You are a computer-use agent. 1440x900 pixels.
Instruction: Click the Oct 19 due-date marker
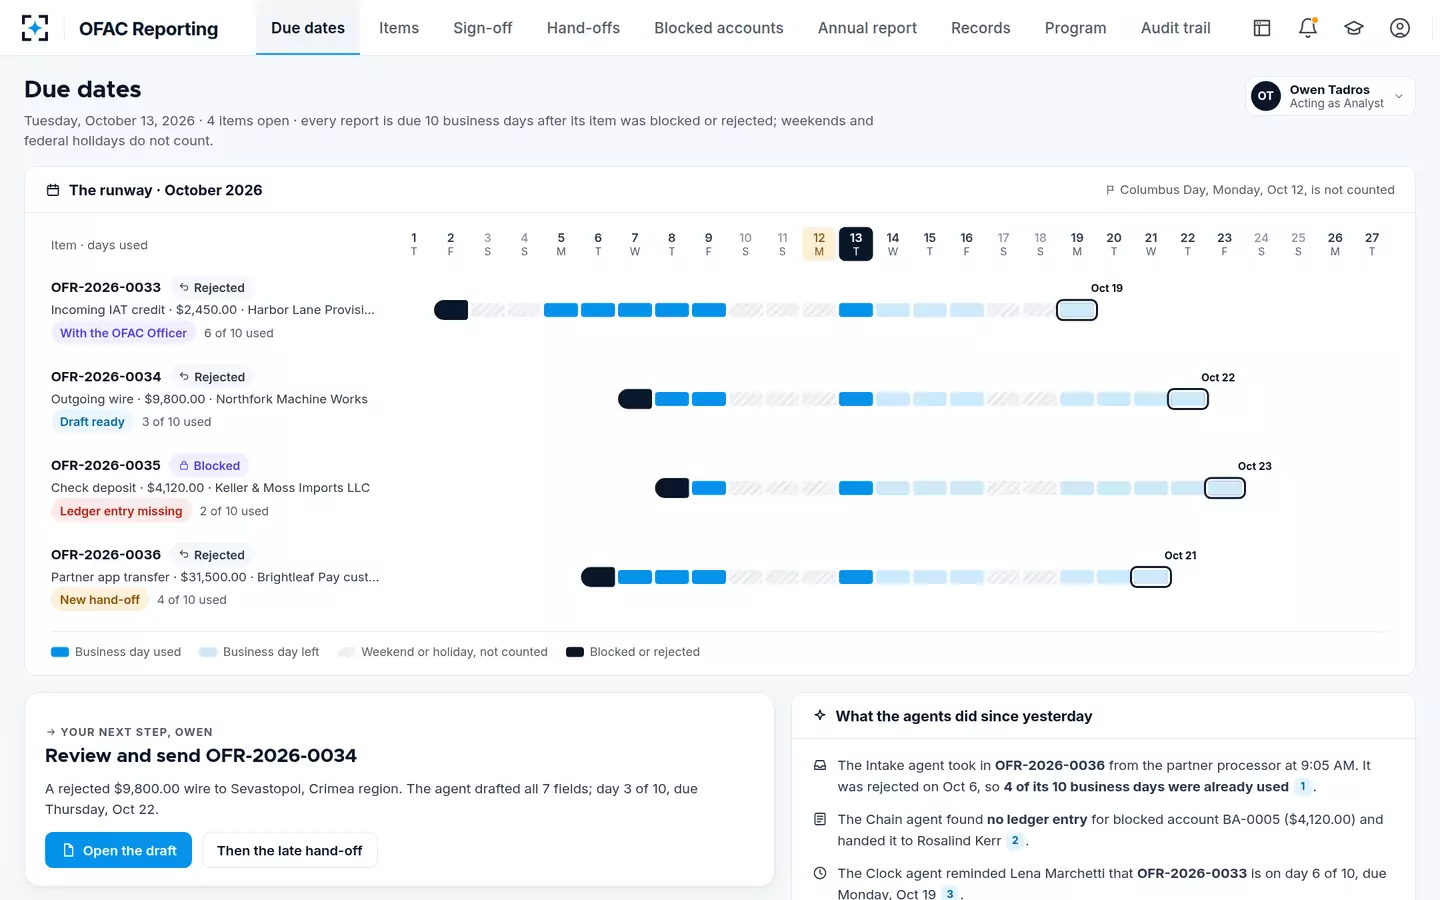point(1077,310)
